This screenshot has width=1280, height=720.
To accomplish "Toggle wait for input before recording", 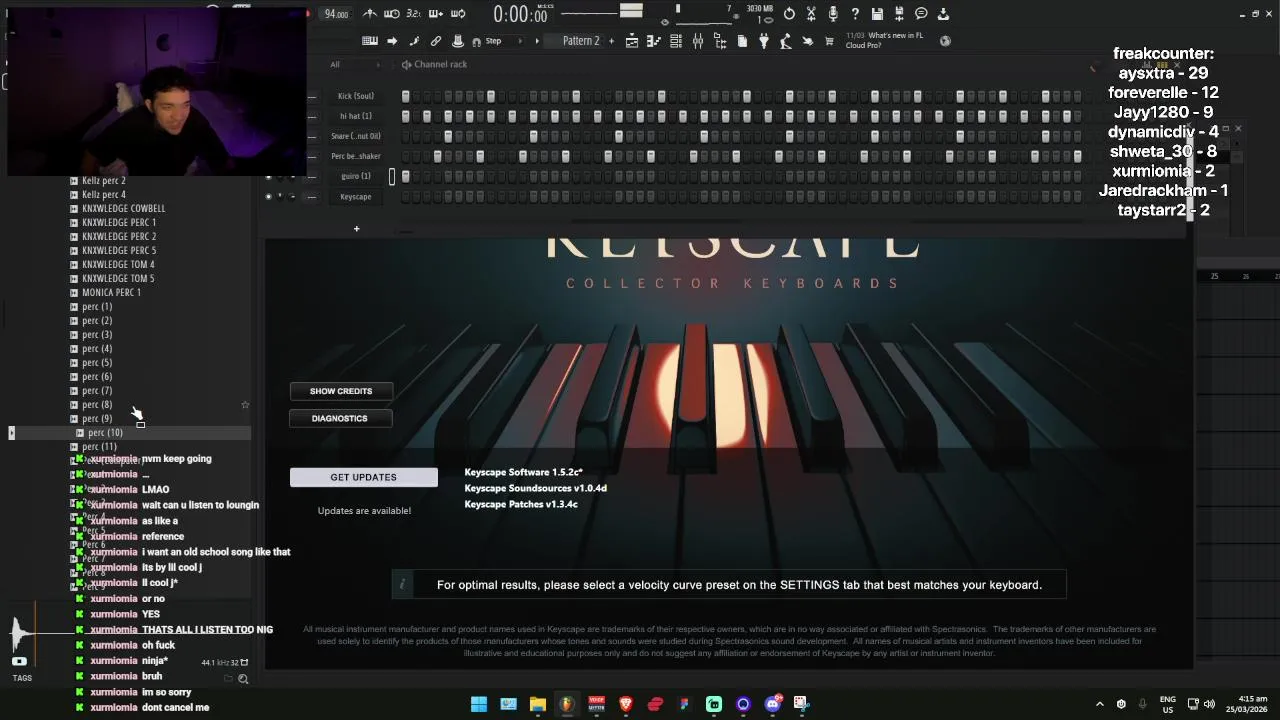I will pyautogui.click(x=392, y=14).
